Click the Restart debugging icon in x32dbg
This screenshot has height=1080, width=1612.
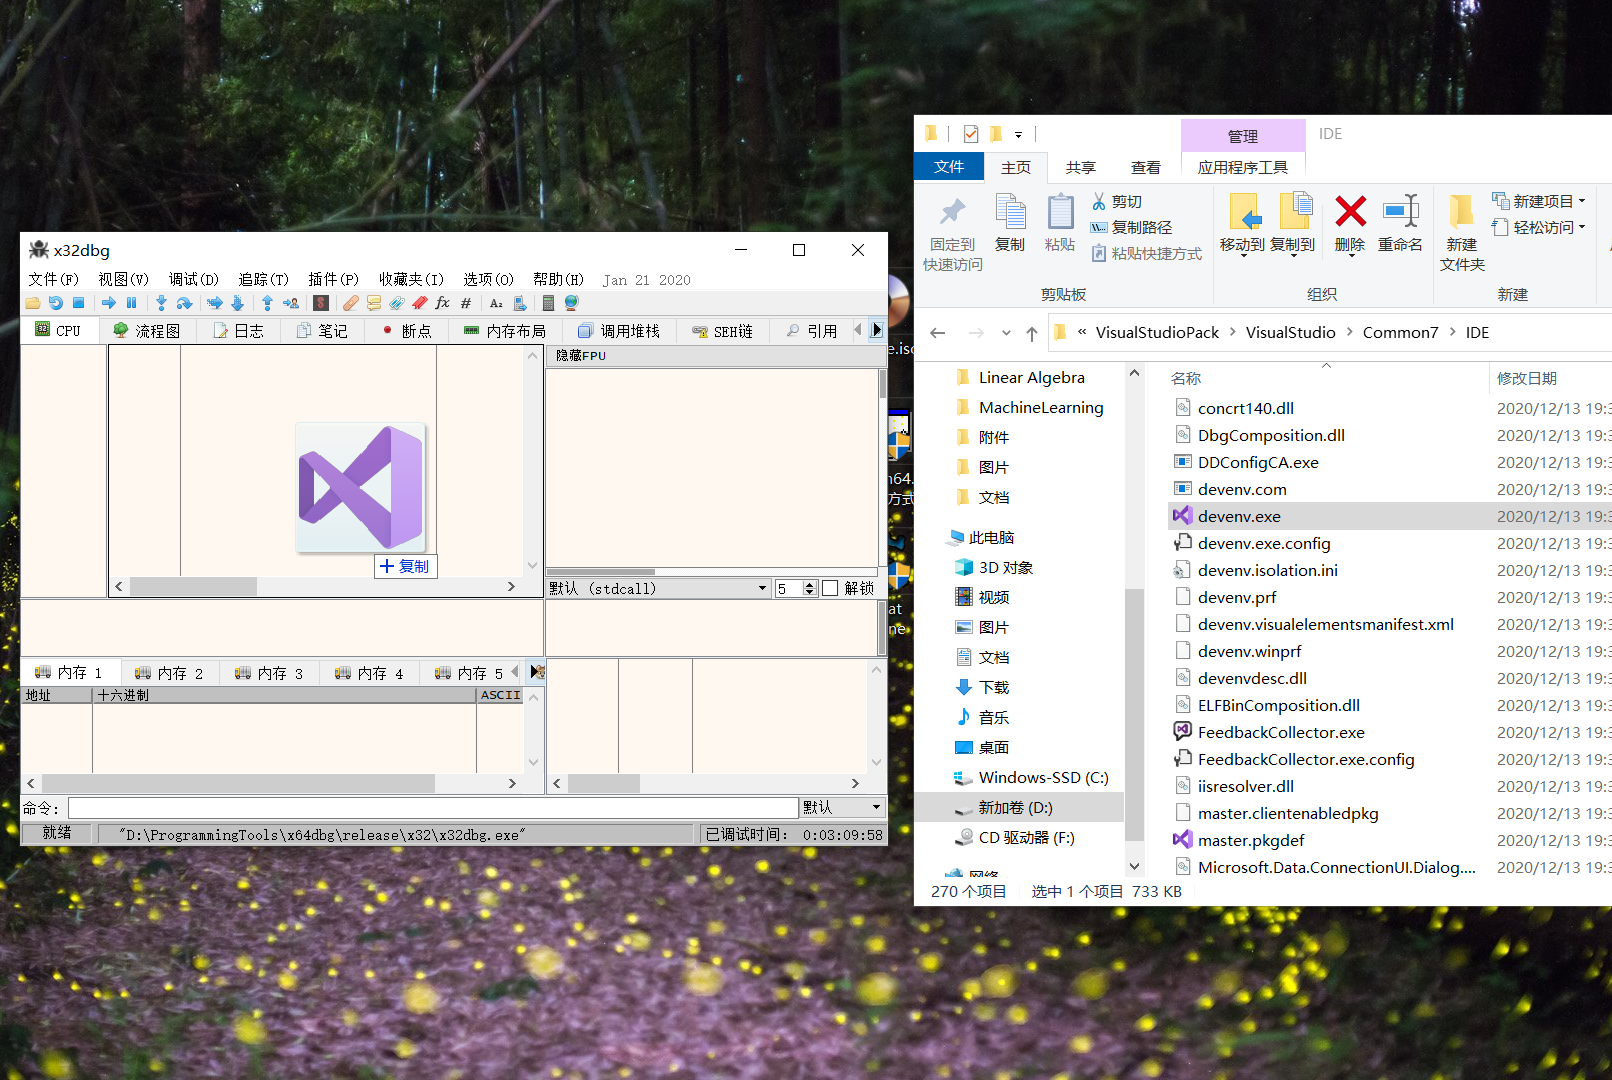[x=56, y=303]
